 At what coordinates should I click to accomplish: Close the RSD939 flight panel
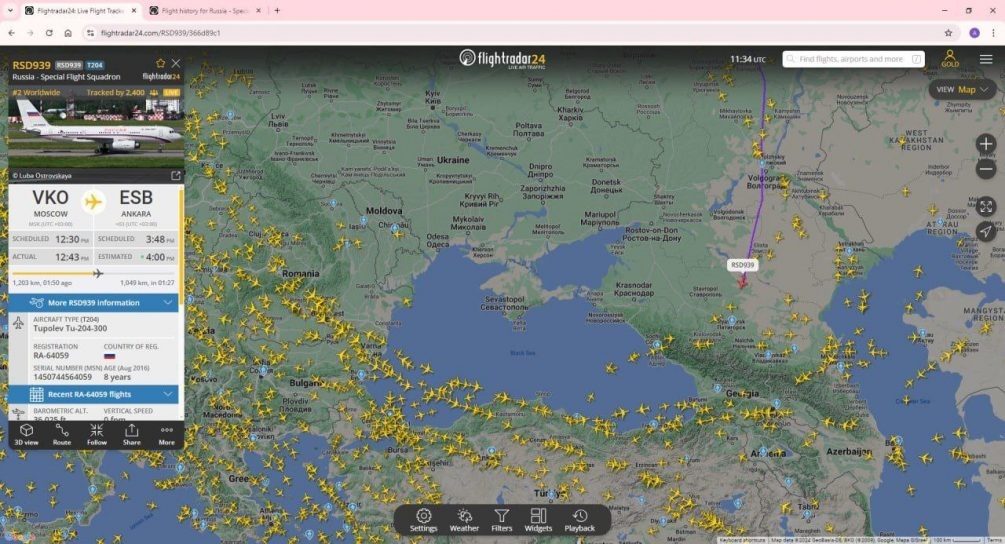[x=176, y=63]
